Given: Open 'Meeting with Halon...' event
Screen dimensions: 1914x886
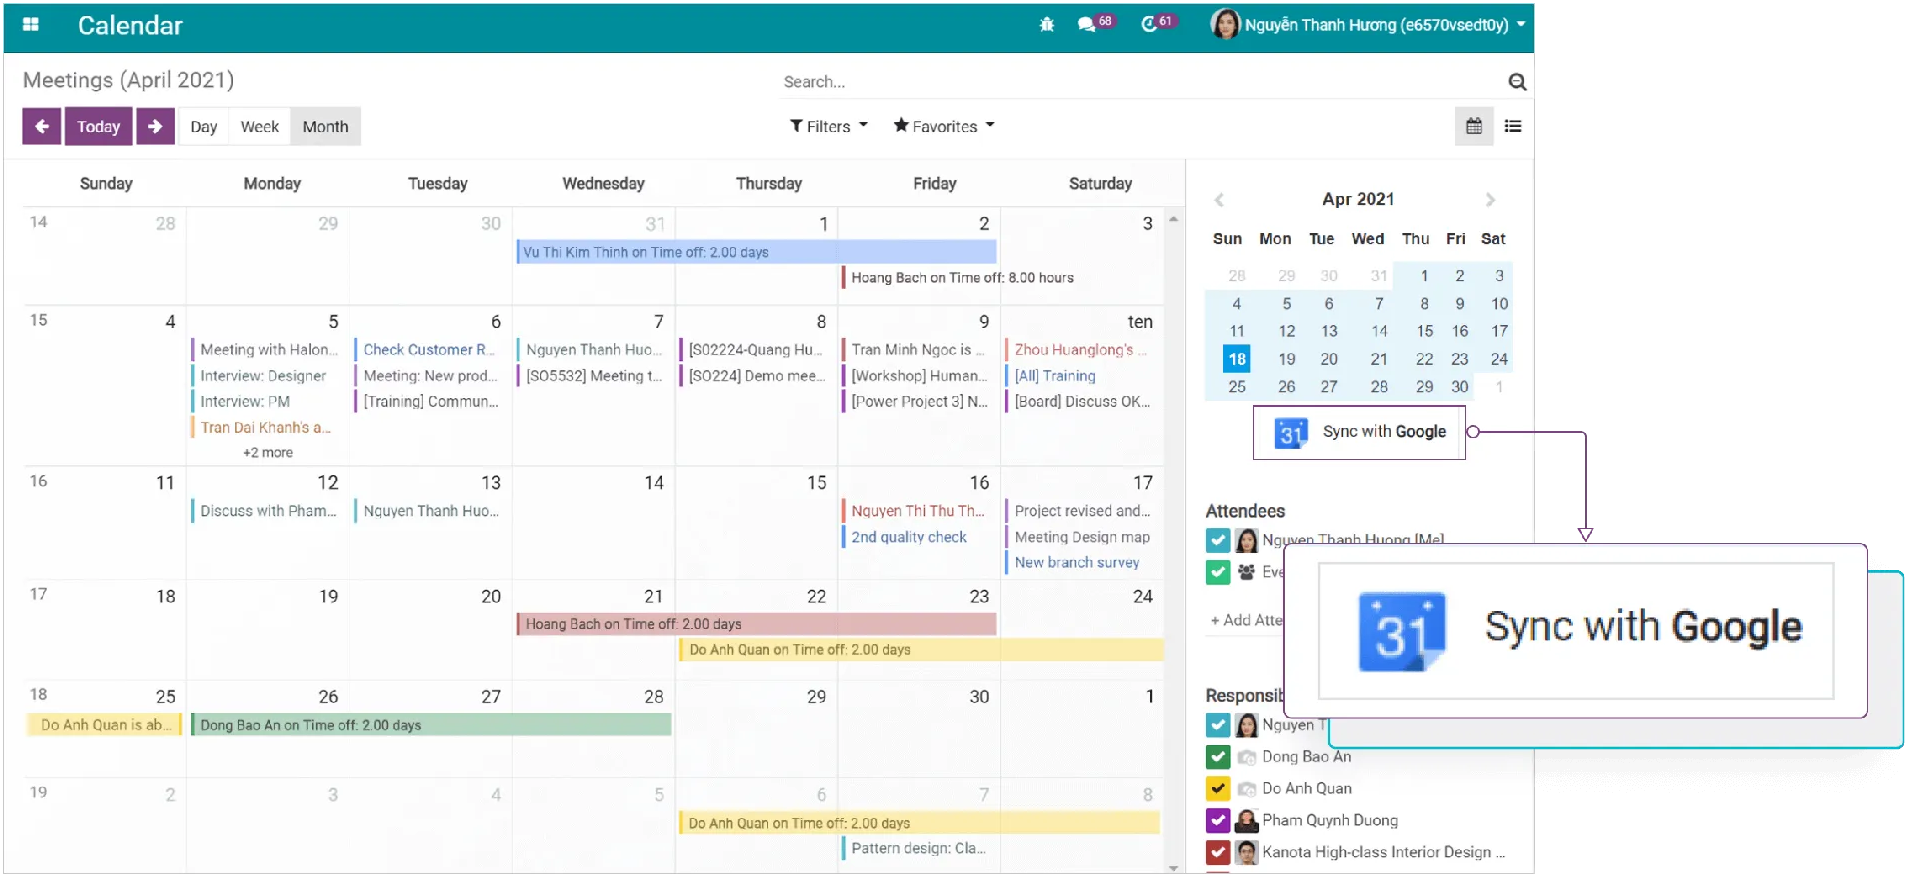Looking at the screenshot, I should click(x=267, y=350).
